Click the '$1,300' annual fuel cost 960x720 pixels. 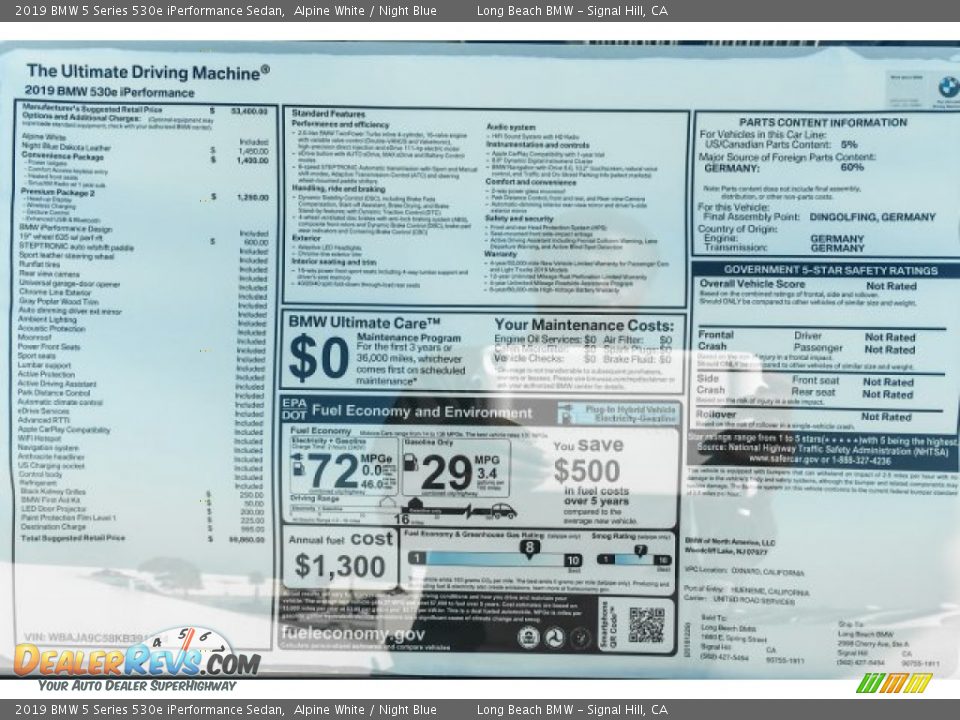pyautogui.click(x=340, y=566)
